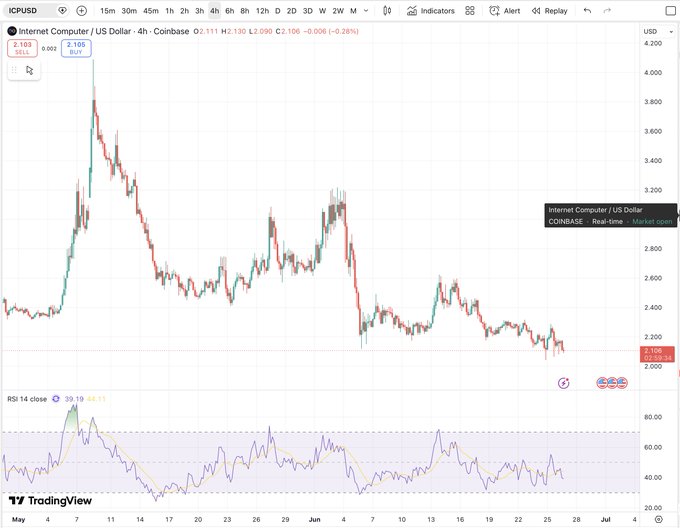Open the TradingView logo link
680x528 pixels.
click(50, 501)
